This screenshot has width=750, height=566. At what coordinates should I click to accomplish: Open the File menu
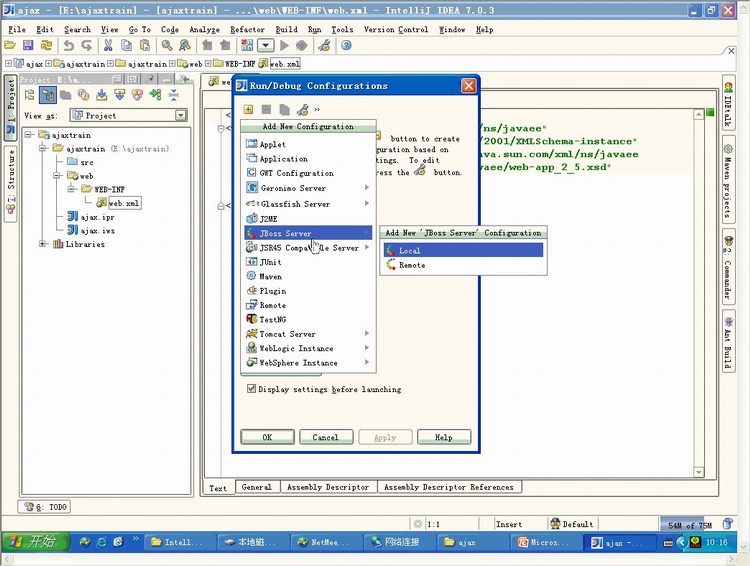(17, 30)
